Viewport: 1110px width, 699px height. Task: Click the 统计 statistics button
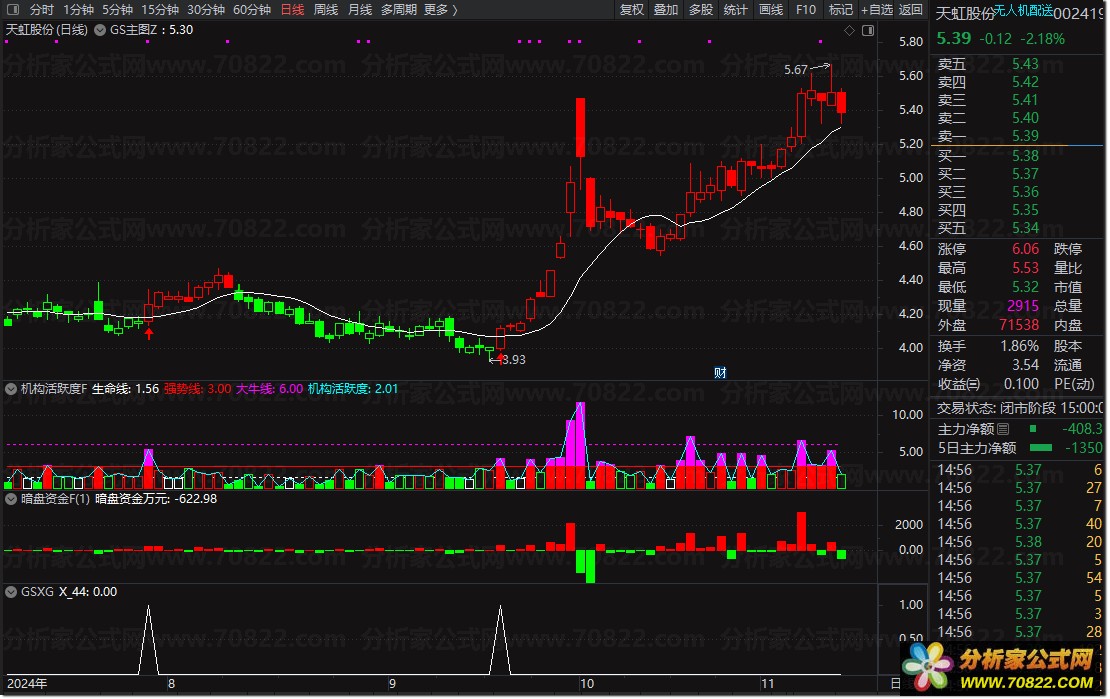pyautogui.click(x=736, y=10)
